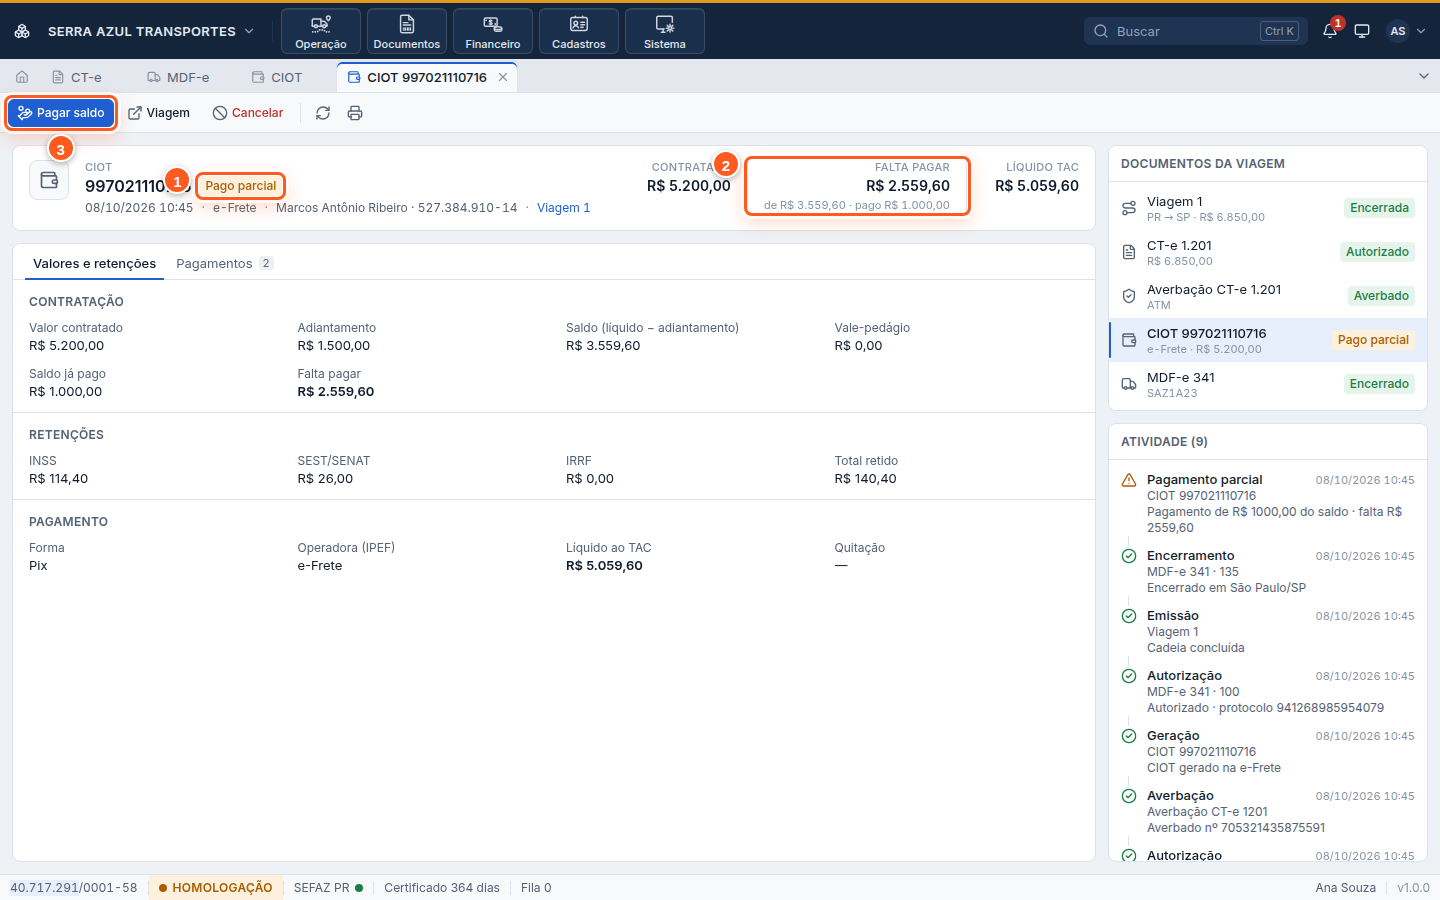The height and width of the screenshot is (900, 1440).
Task: Switch to the CT-e tab
Action: pos(77,77)
